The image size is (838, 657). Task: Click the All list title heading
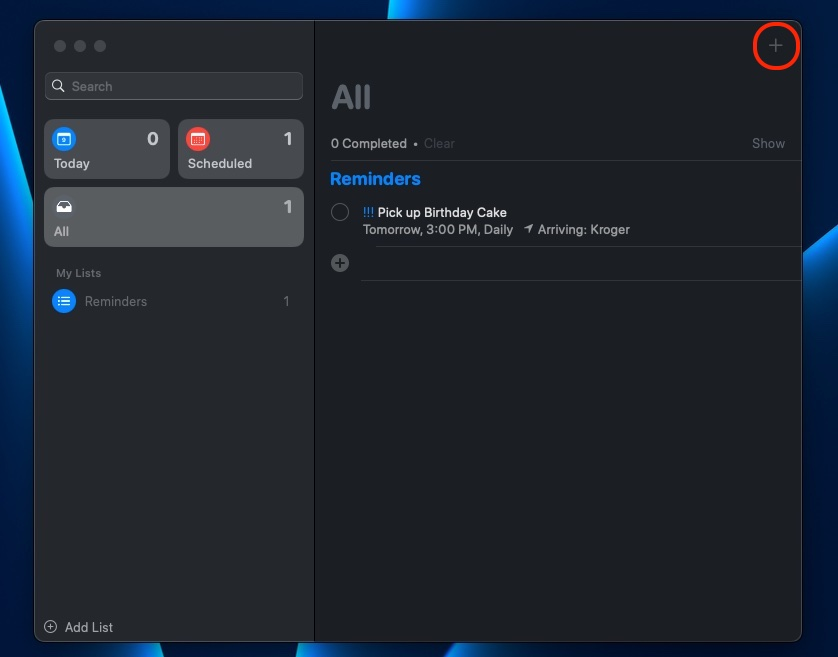[351, 97]
